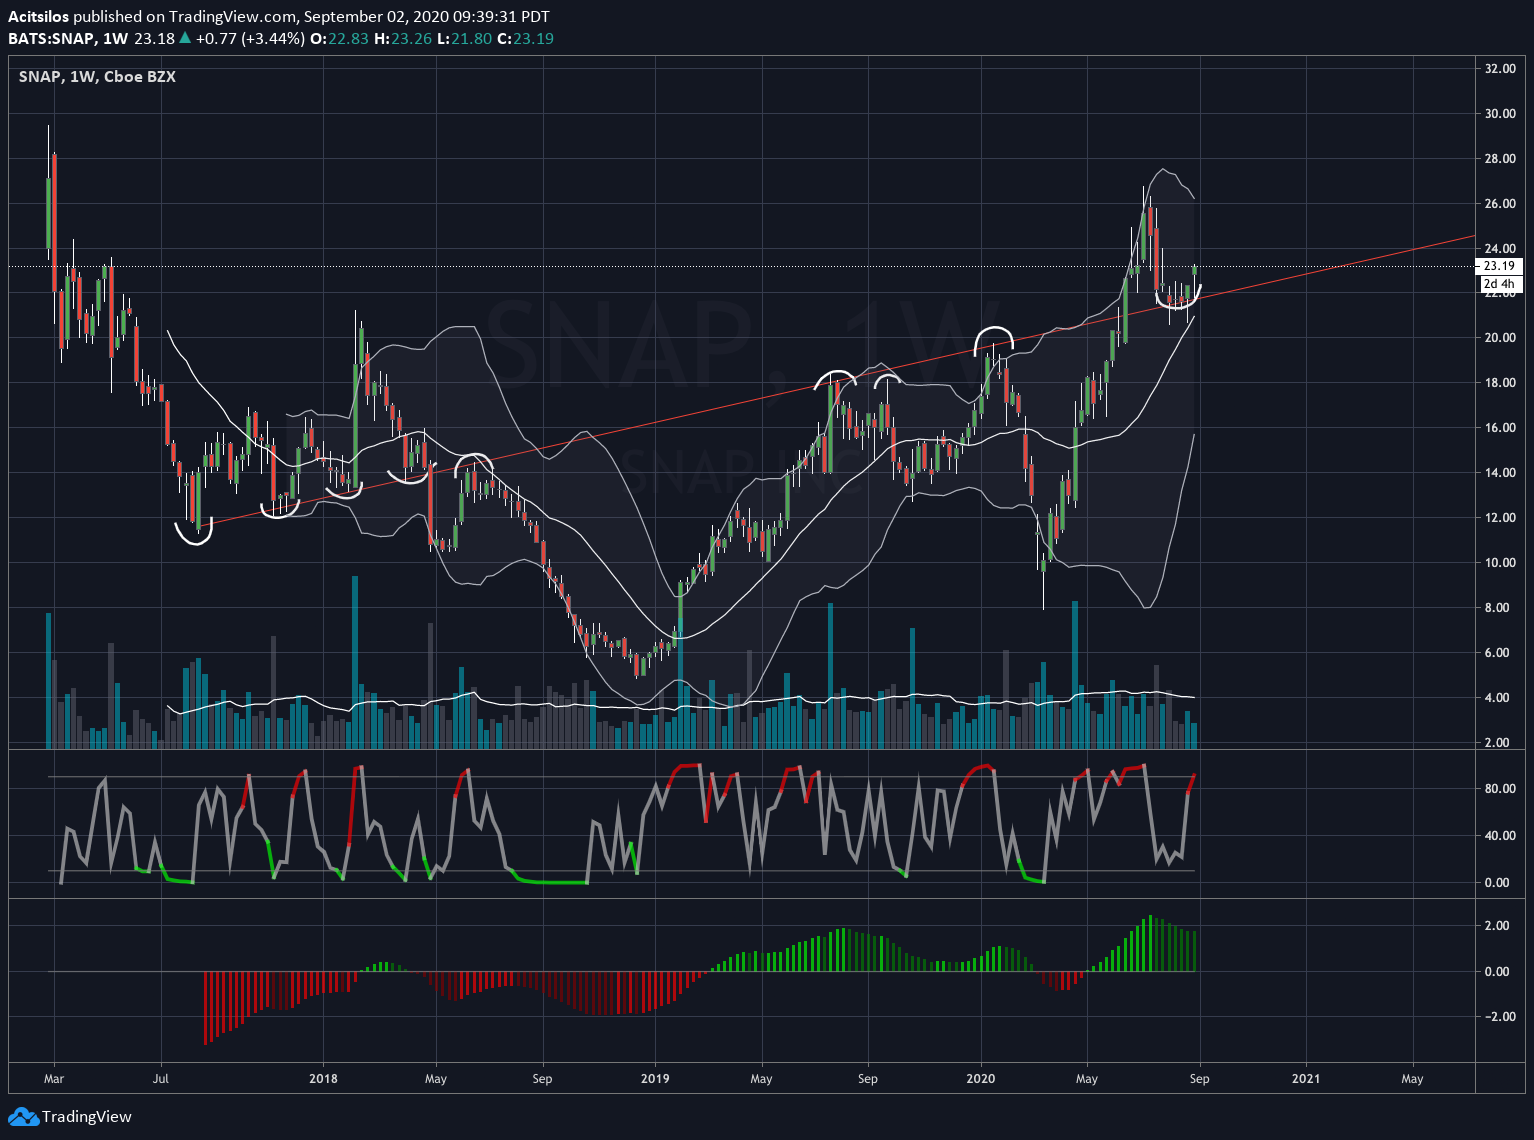Select the close value C:23.19
Viewport: 1534px width, 1140px height.
click(525, 39)
